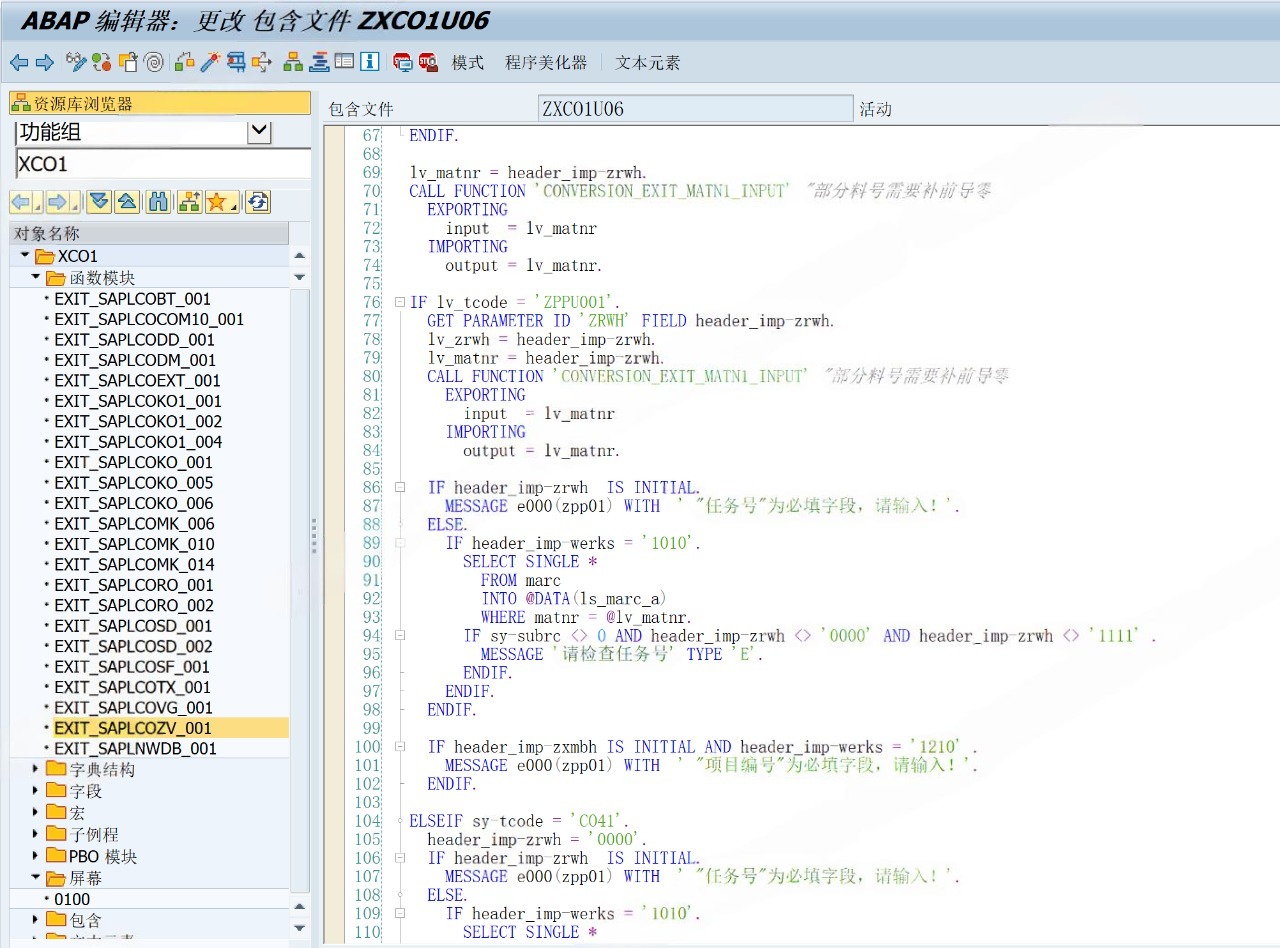This screenshot has height=948, width=1280.
Task: Expand the 字段 folder
Action: [x=36, y=791]
